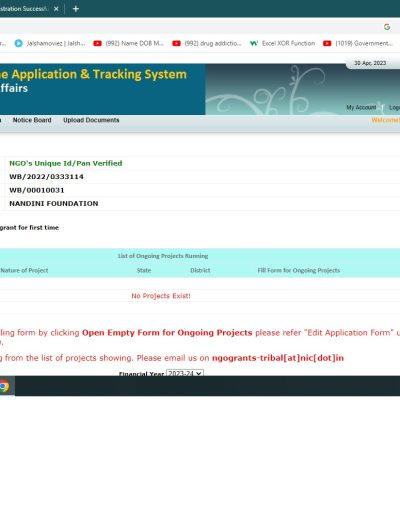400x516 pixels.
Task: Open the Notice Board menu
Action: point(32,120)
